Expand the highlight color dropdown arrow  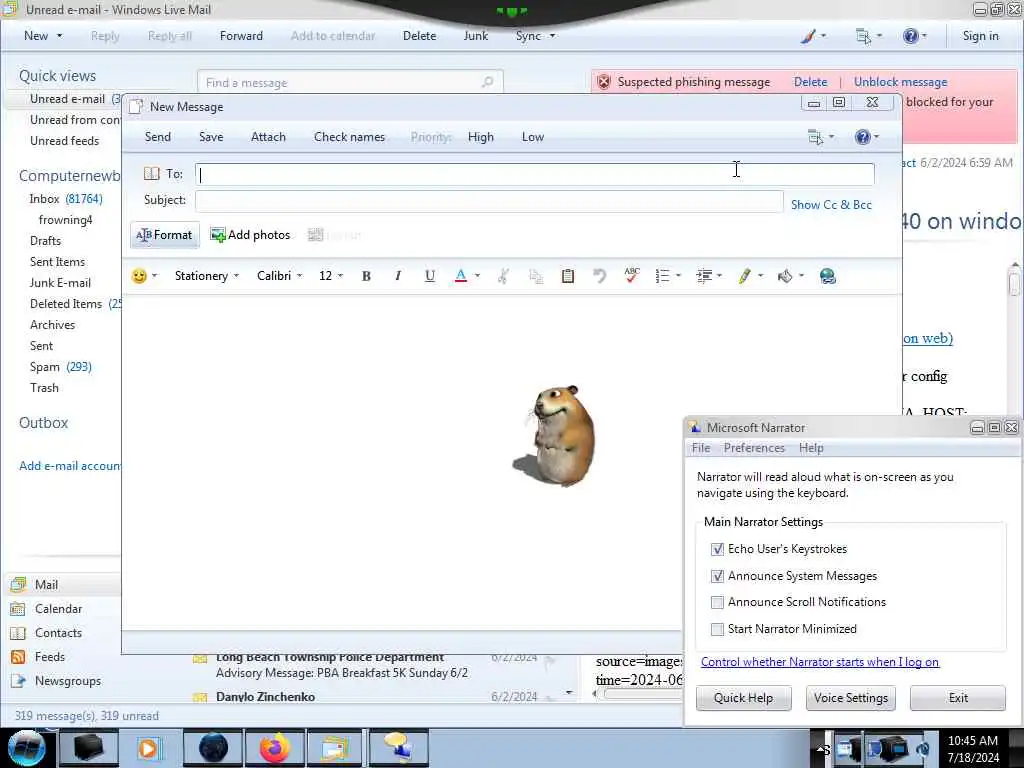coord(761,276)
